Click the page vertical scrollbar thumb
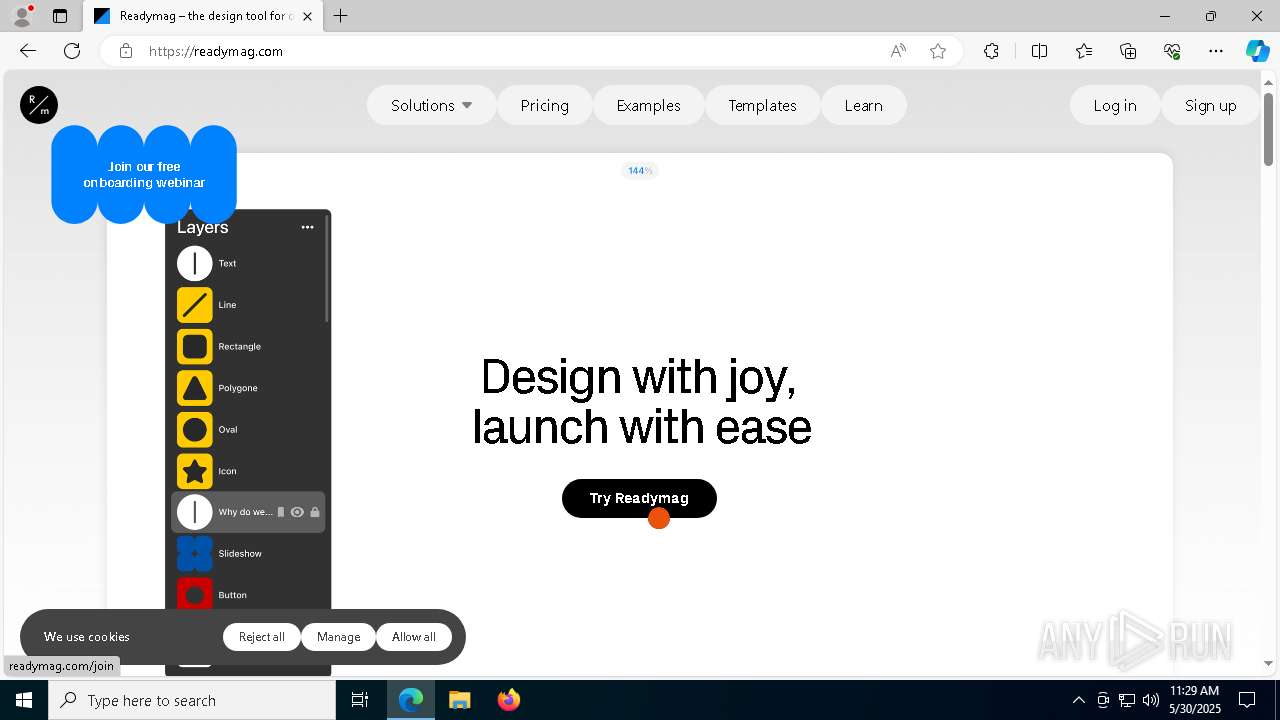This screenshot has width=1280, height=720. 1268,129
